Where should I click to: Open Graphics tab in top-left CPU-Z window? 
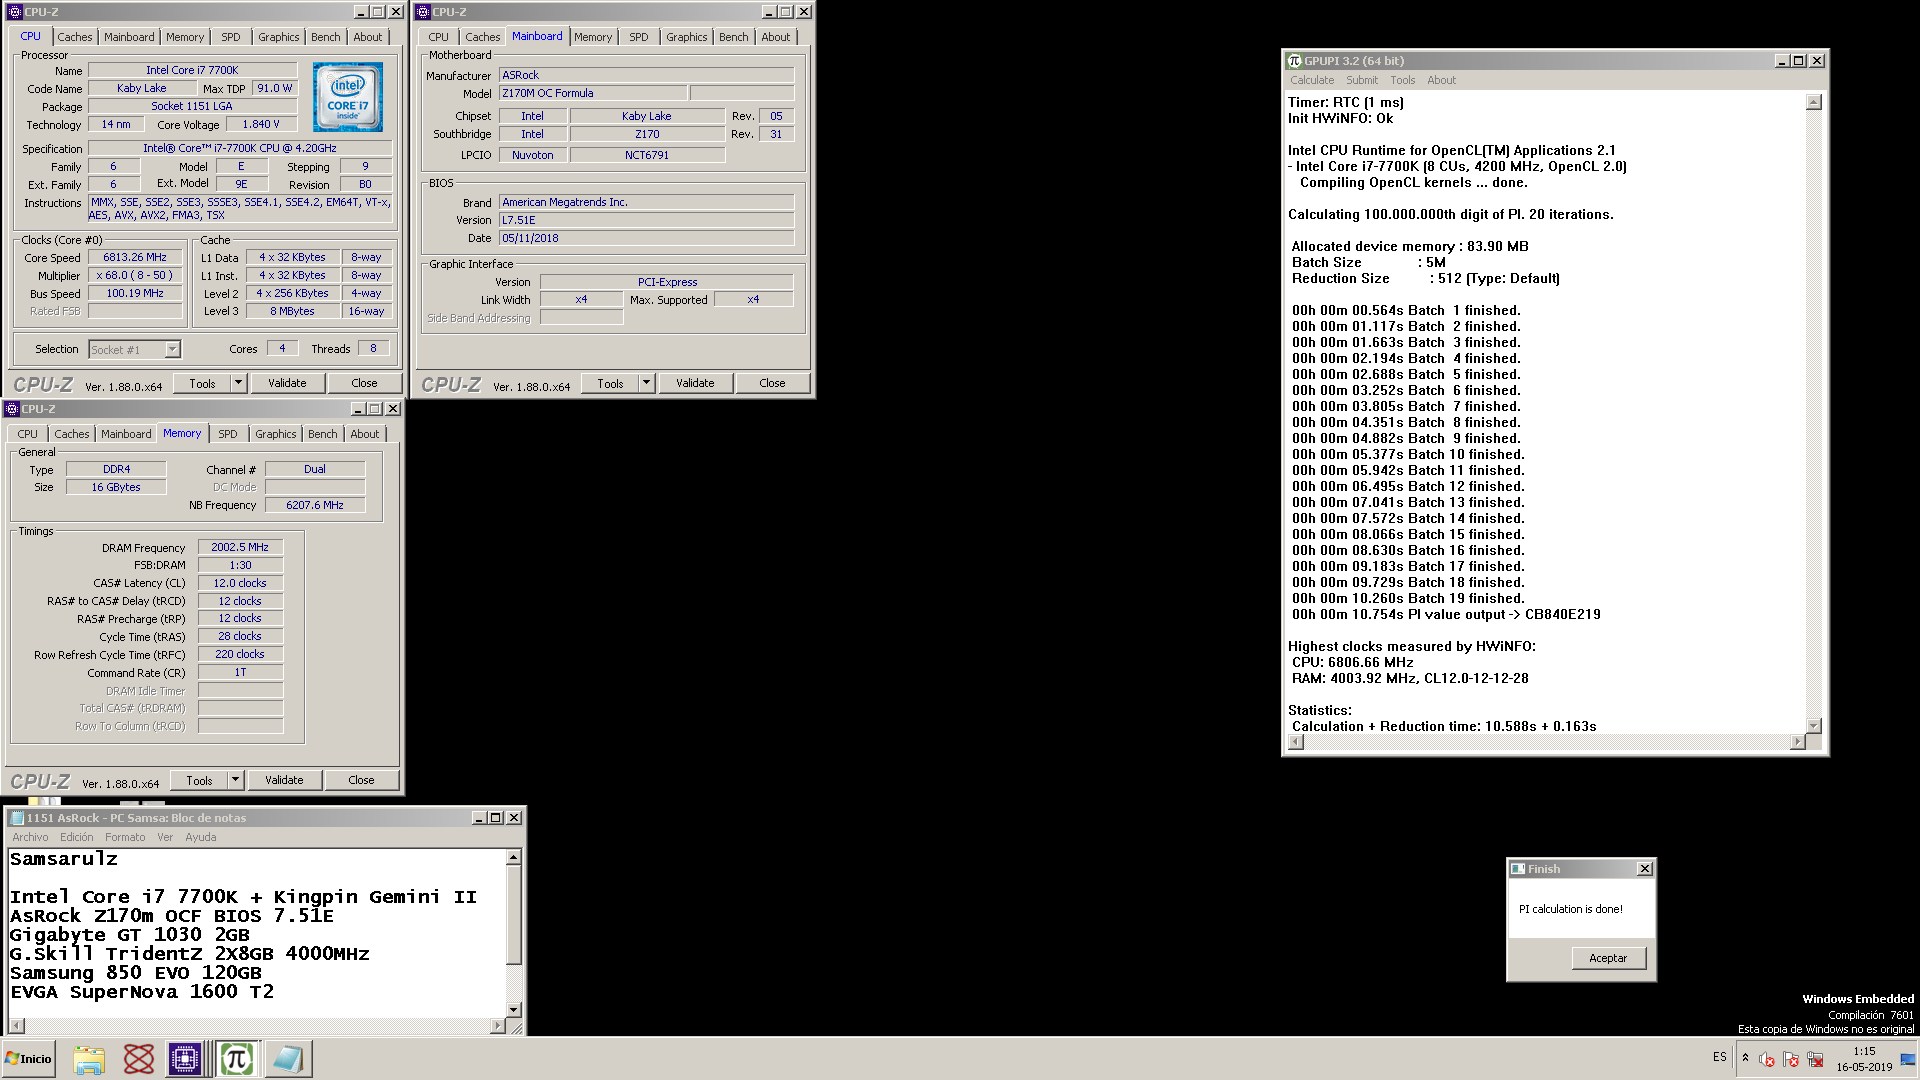click(x=278, y=37)
